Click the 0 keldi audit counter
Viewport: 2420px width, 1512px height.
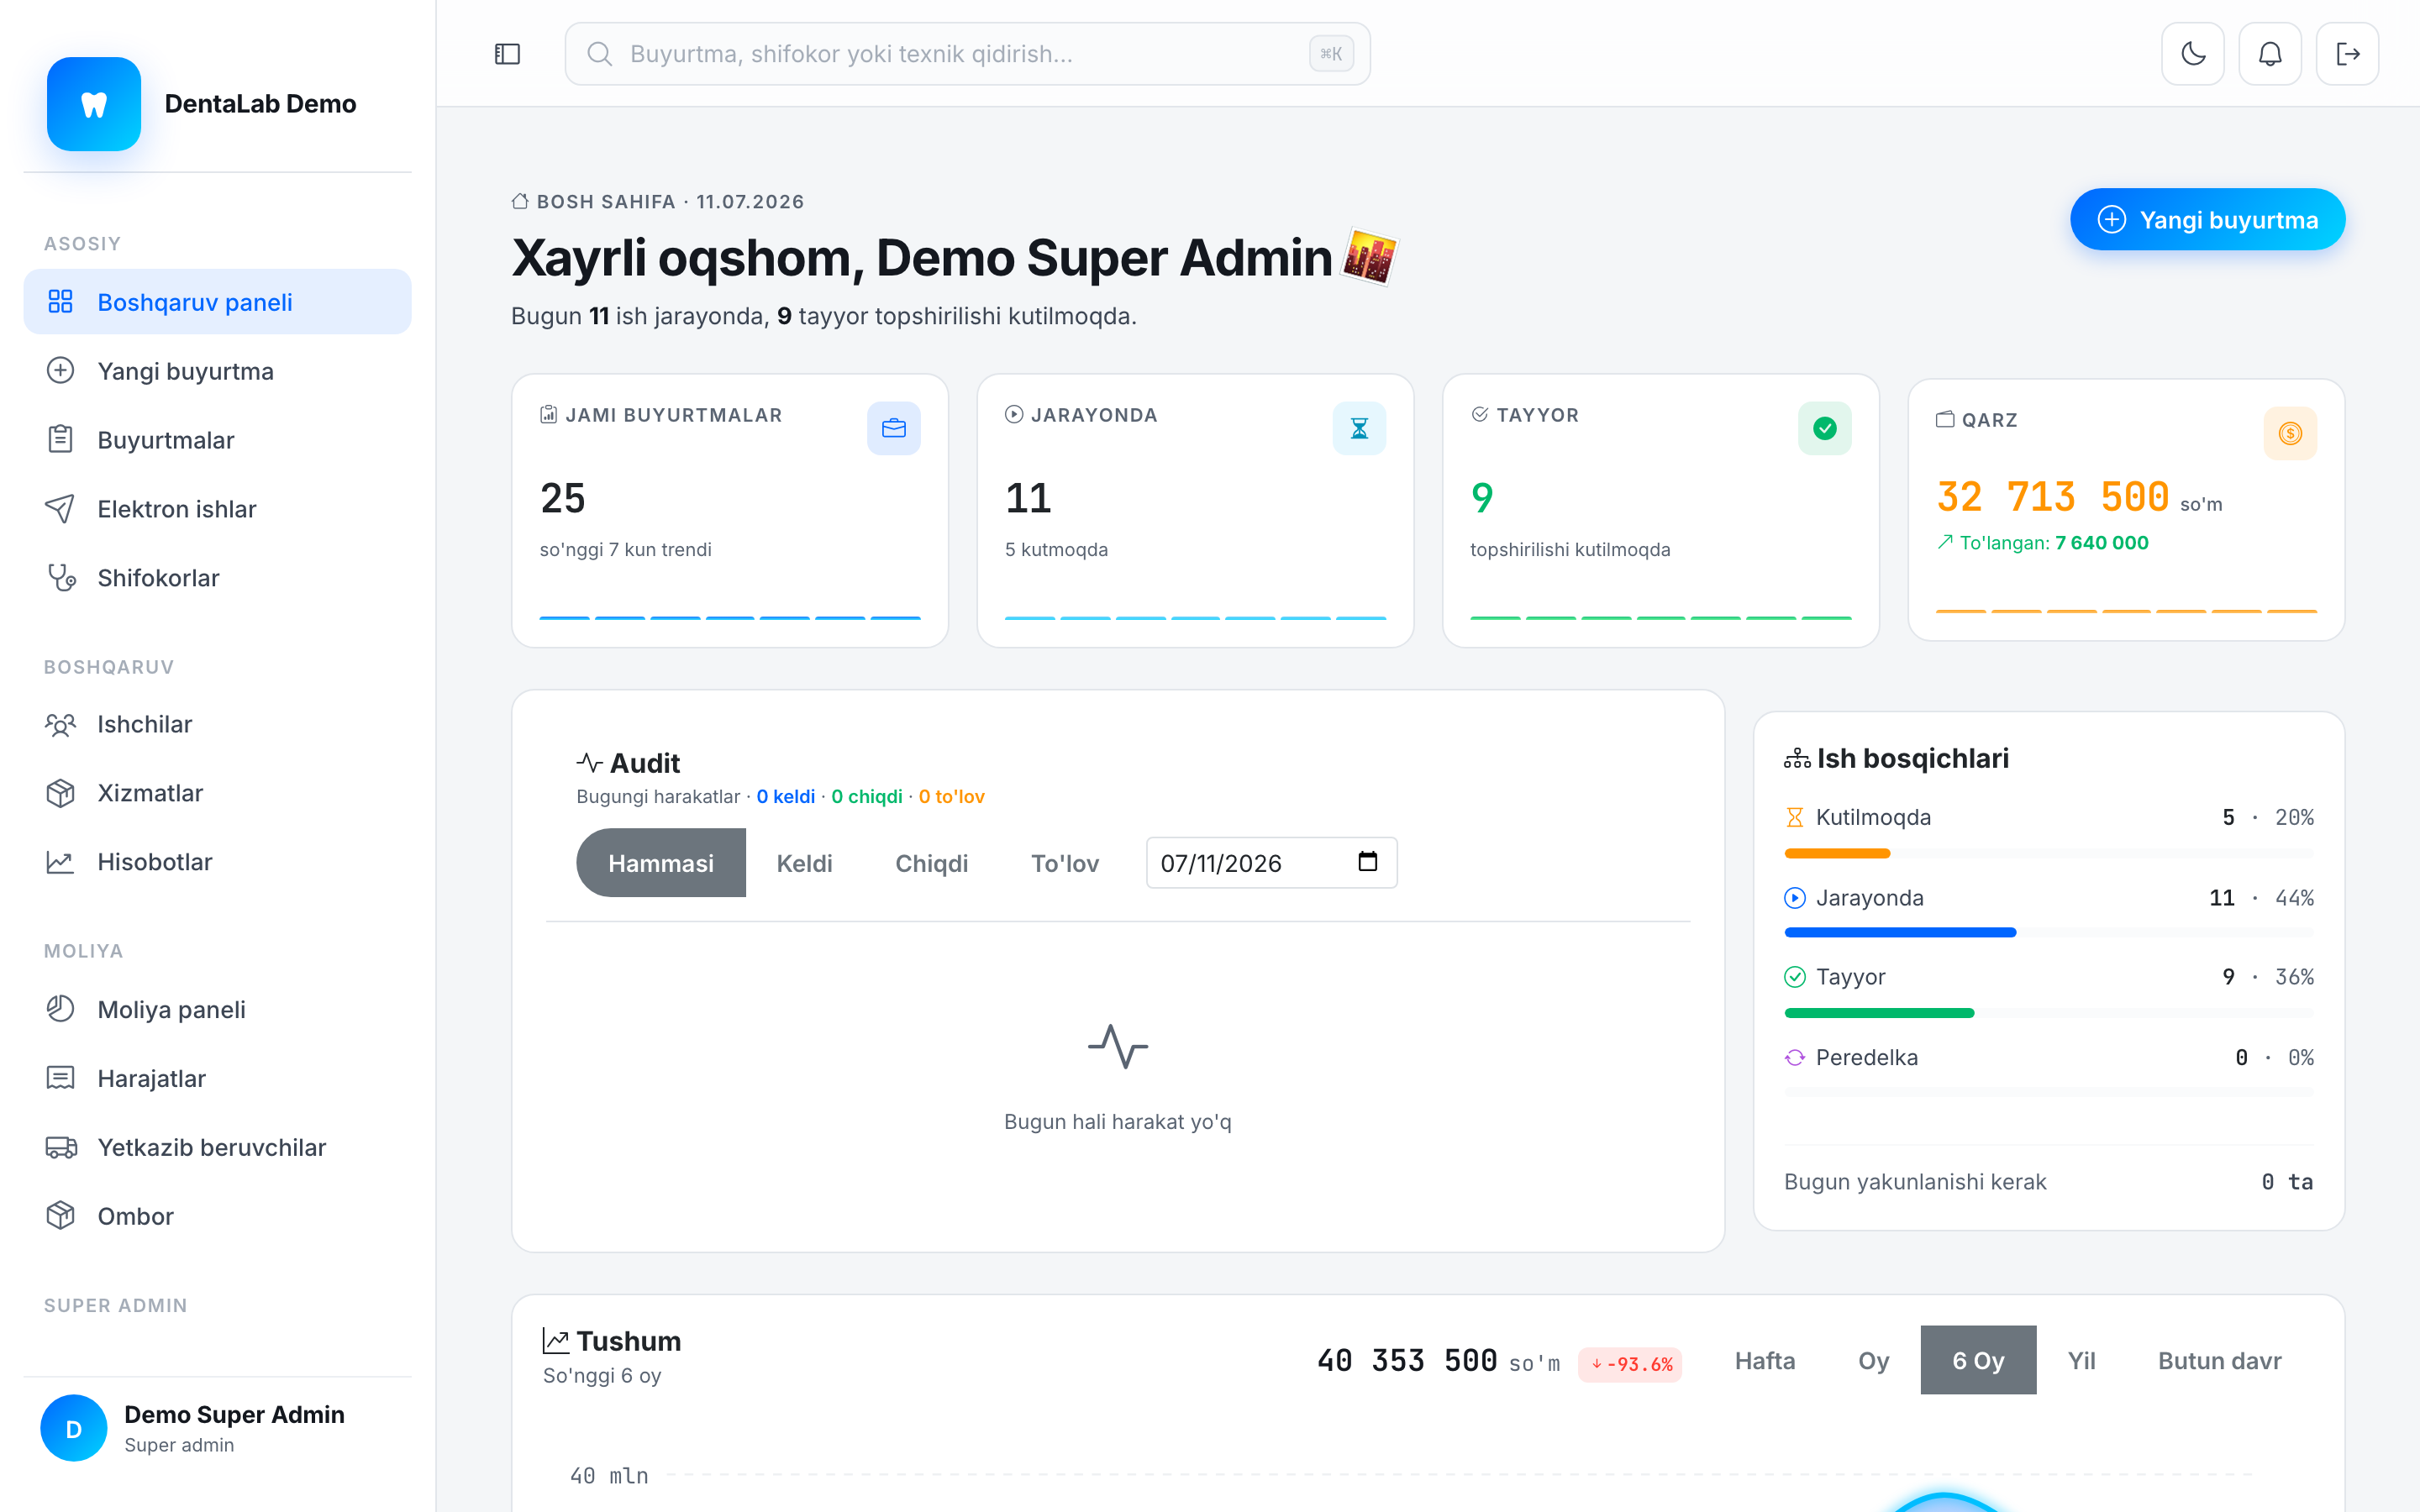click(x=785, y=796)
